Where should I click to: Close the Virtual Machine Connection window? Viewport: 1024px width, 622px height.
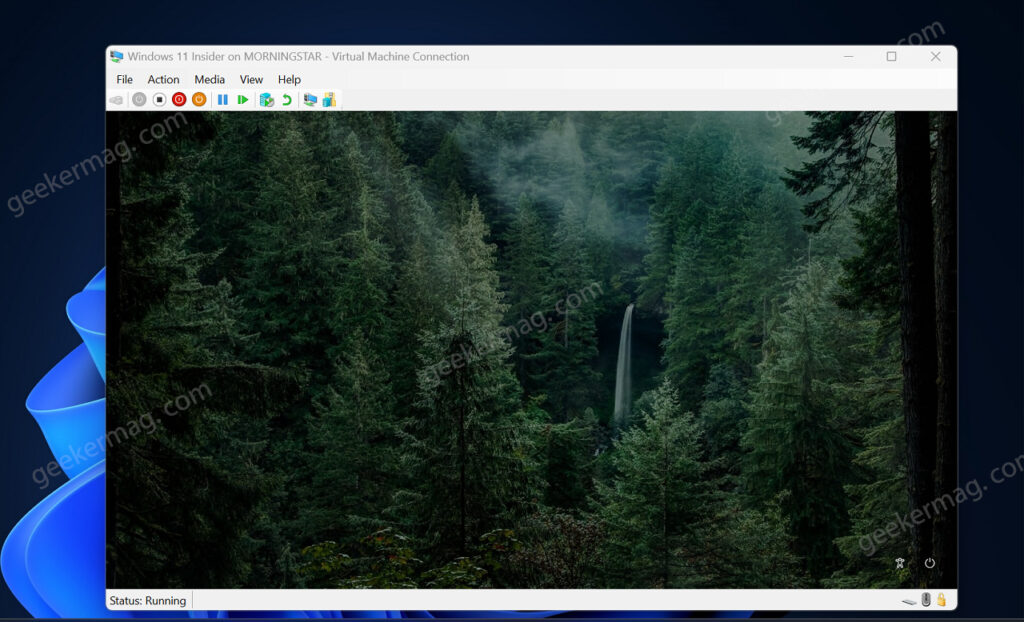pos(936,56)
